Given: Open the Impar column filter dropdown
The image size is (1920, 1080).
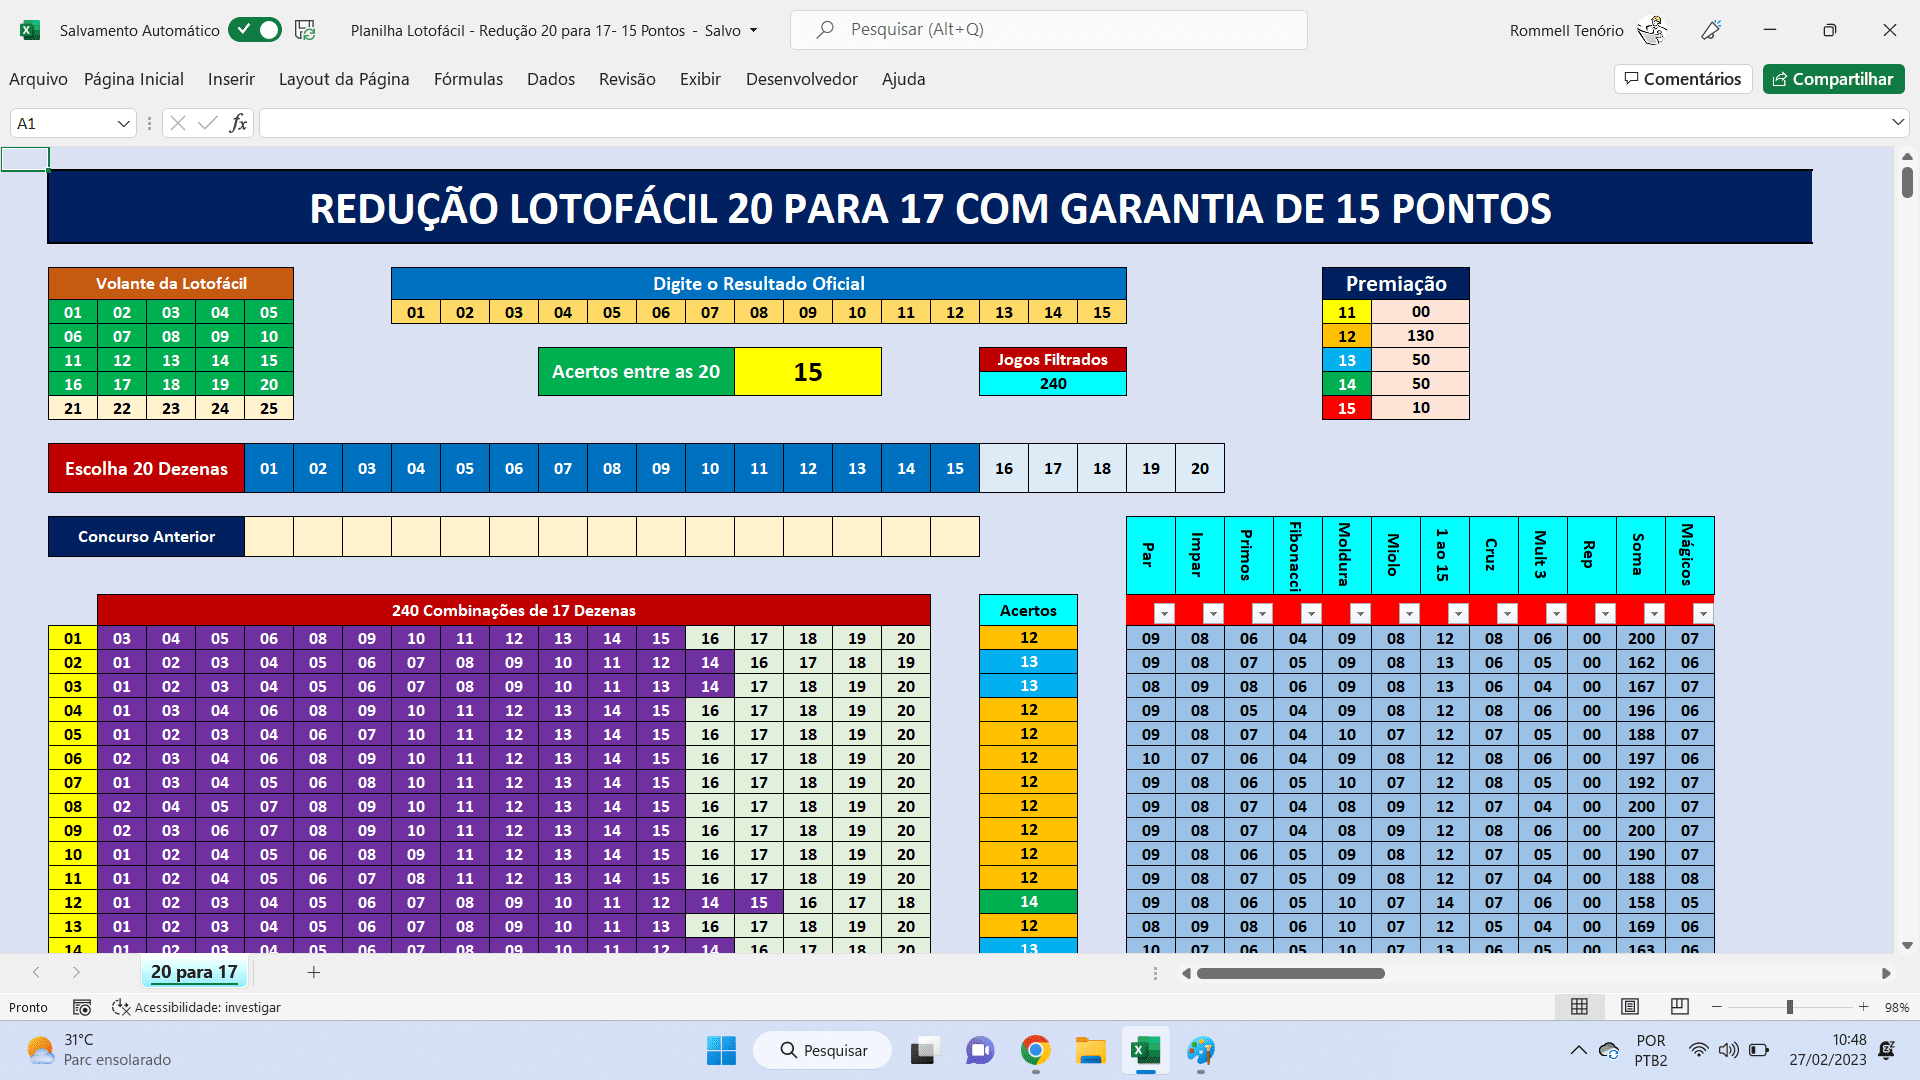Looking at the screenshot, I should [x=1213, y=613].
